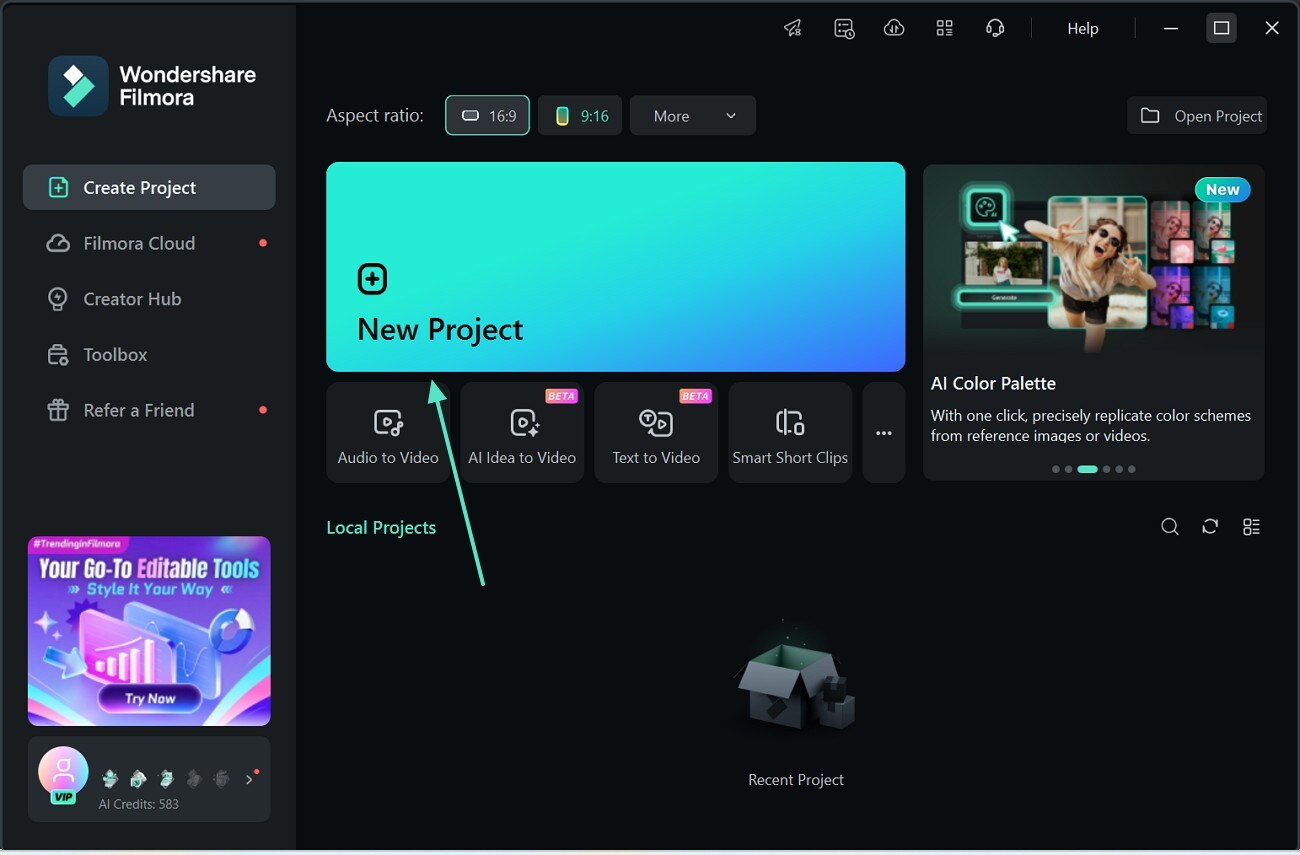
Task: Launch Smart Short Clips tool
Action: 790,432
